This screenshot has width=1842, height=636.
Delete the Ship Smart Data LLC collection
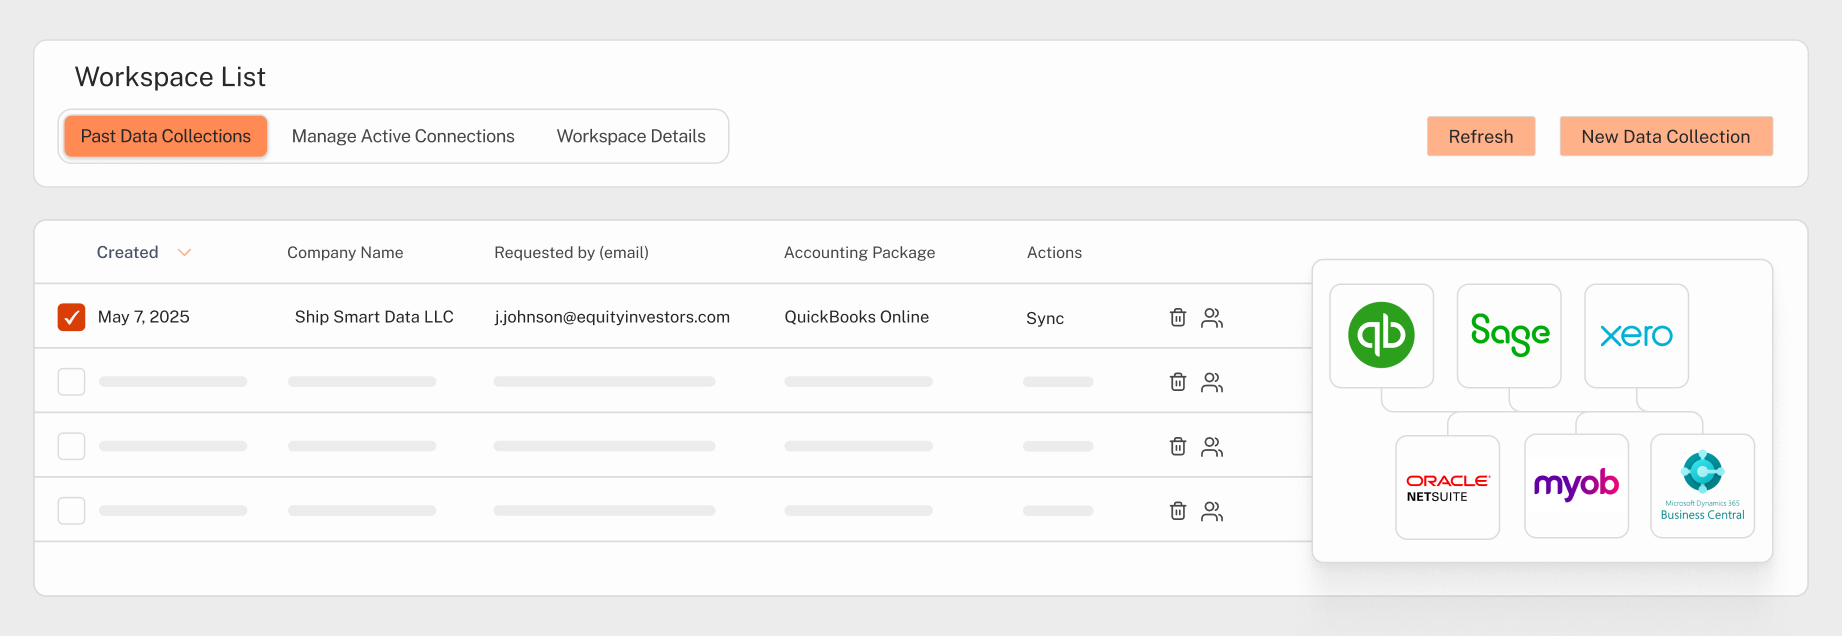pos(1178,317)
